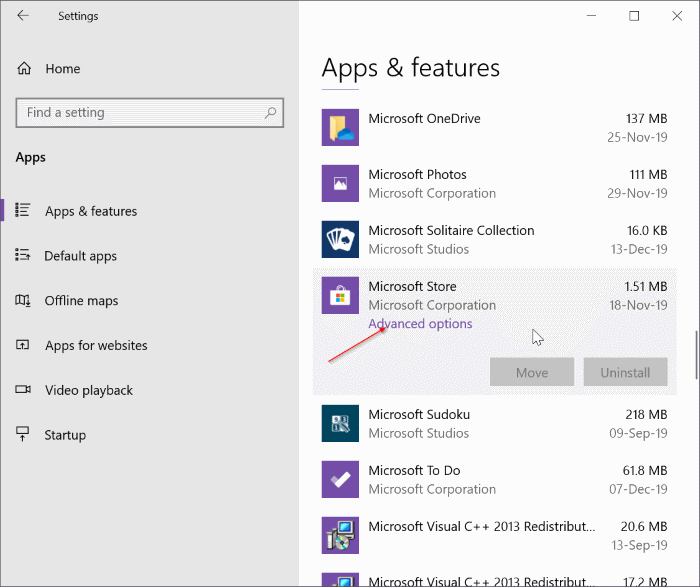Click Microsoft Studios under Sudoku
This screenshot has height=587, width=700.
pyautogui.click(x=419, y=433)
